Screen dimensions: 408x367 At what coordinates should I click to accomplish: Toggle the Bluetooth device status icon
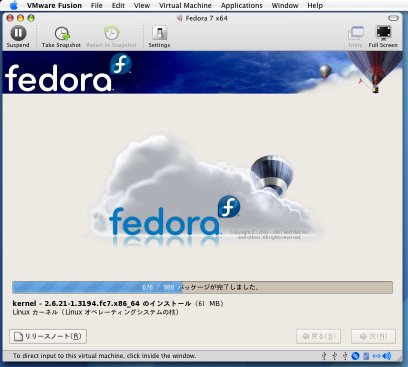click(356, 356)
